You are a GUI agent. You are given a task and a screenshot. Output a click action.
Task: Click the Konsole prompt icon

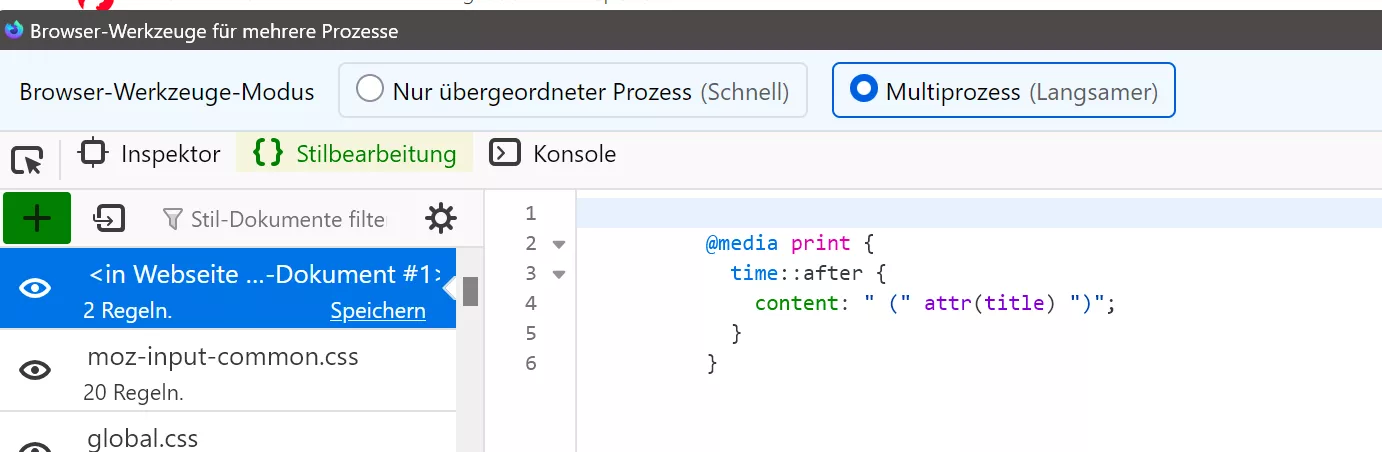pos(505,153)
